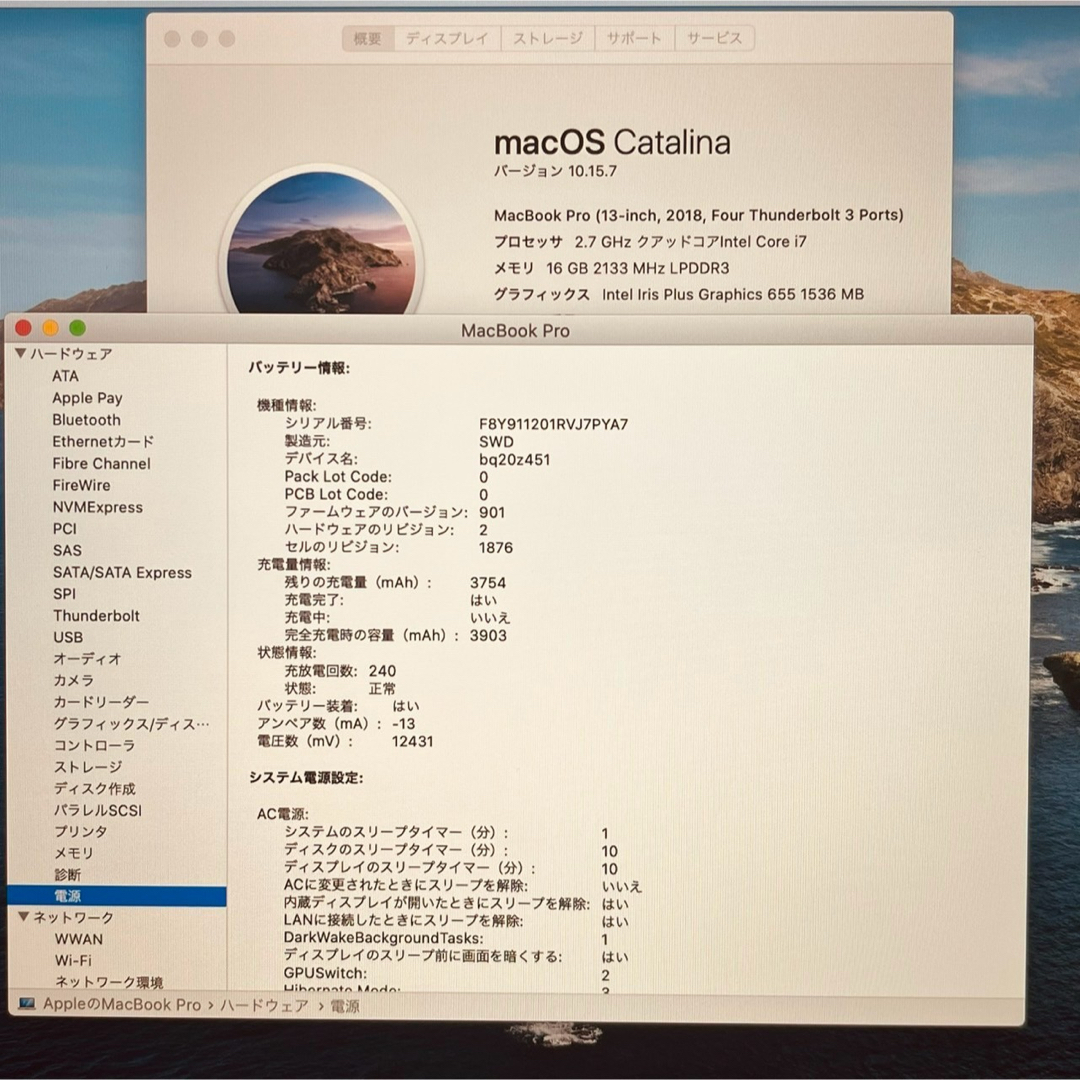Image resolution: width=1080 pixels, height=1080 pixels.
Task: Select WWAN under ネットワーク
Action: (x=79, y=939)
